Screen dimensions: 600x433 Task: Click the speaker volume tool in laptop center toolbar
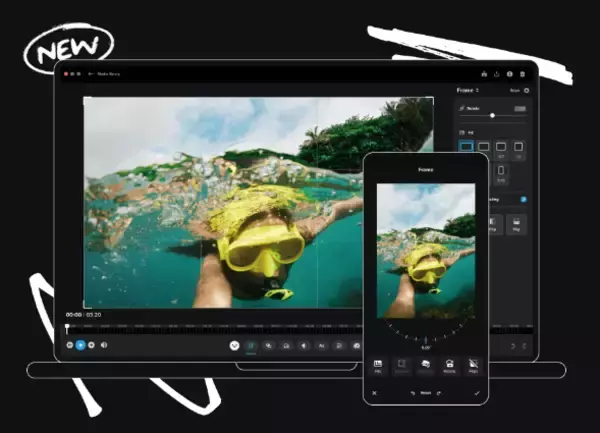point(304,346)
